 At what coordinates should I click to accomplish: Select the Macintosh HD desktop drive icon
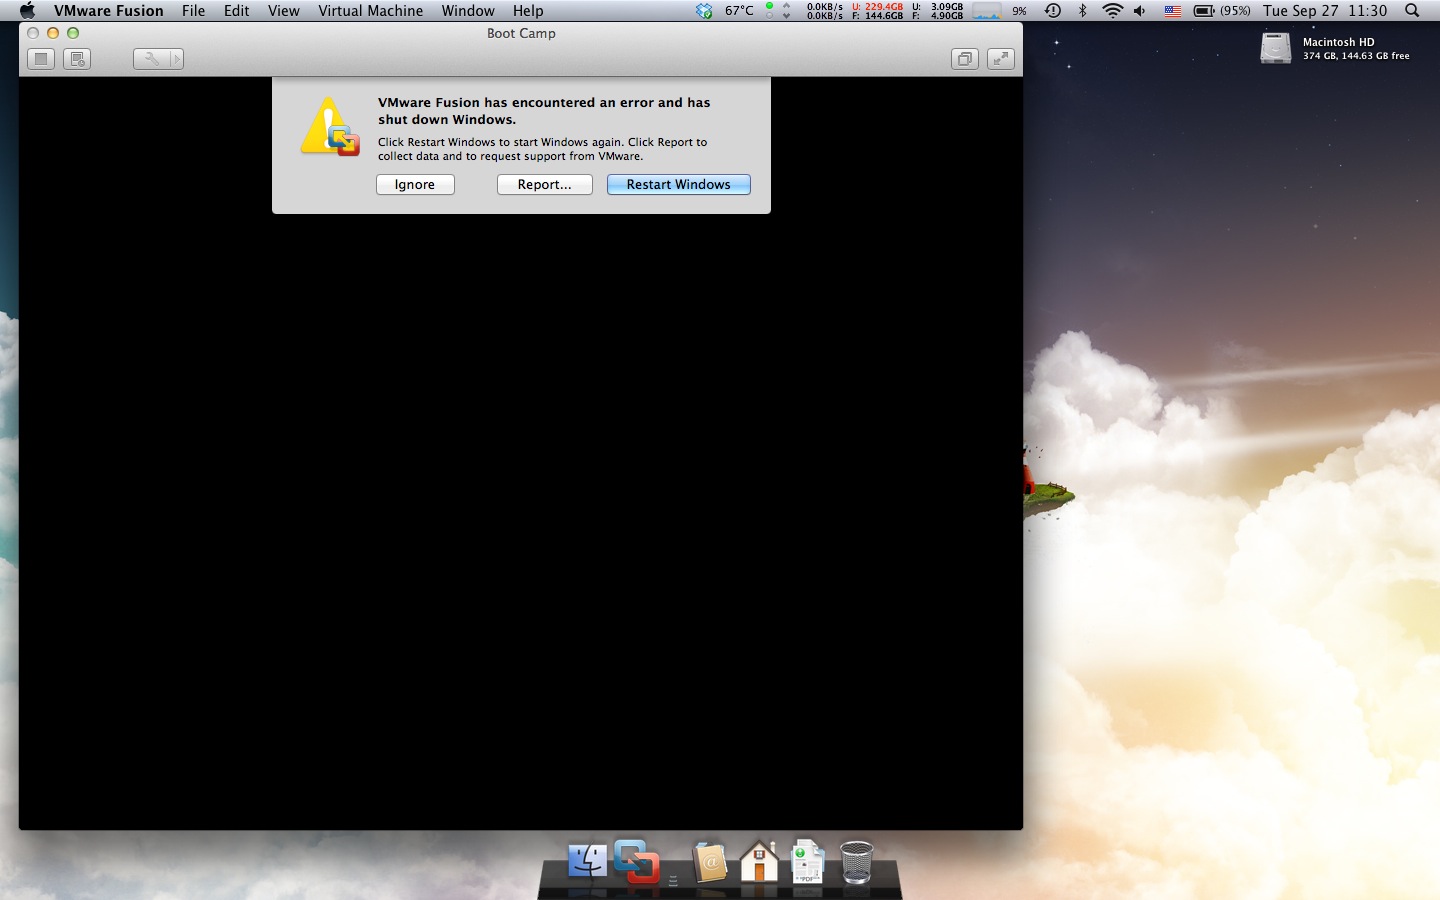tap(1276, 48)
